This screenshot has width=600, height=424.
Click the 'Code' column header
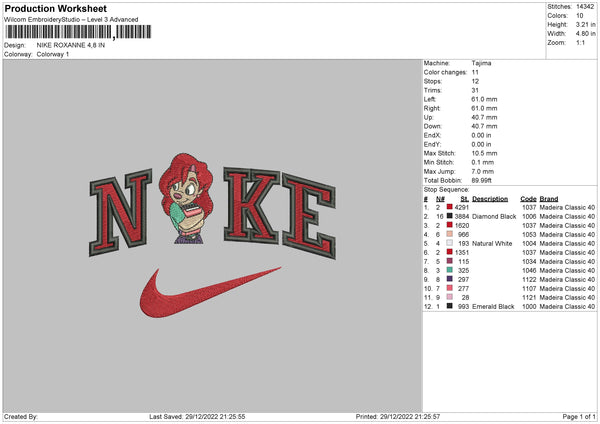coord(528,199)
